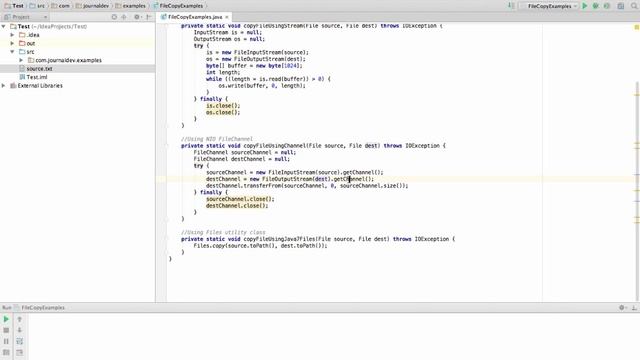Click highlighted os.close() statement

(223, 112)
